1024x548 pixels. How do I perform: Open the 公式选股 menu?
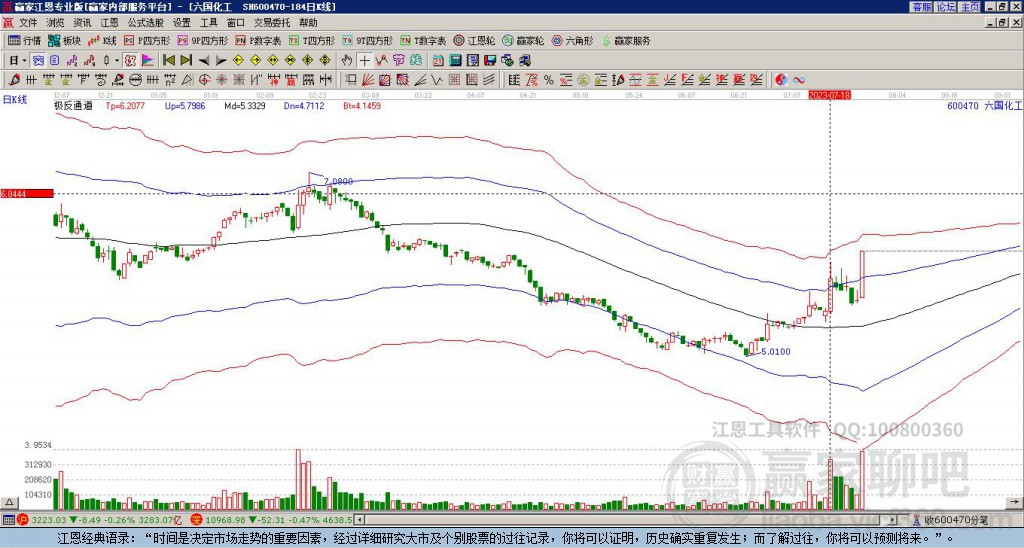tap(146, 23)
